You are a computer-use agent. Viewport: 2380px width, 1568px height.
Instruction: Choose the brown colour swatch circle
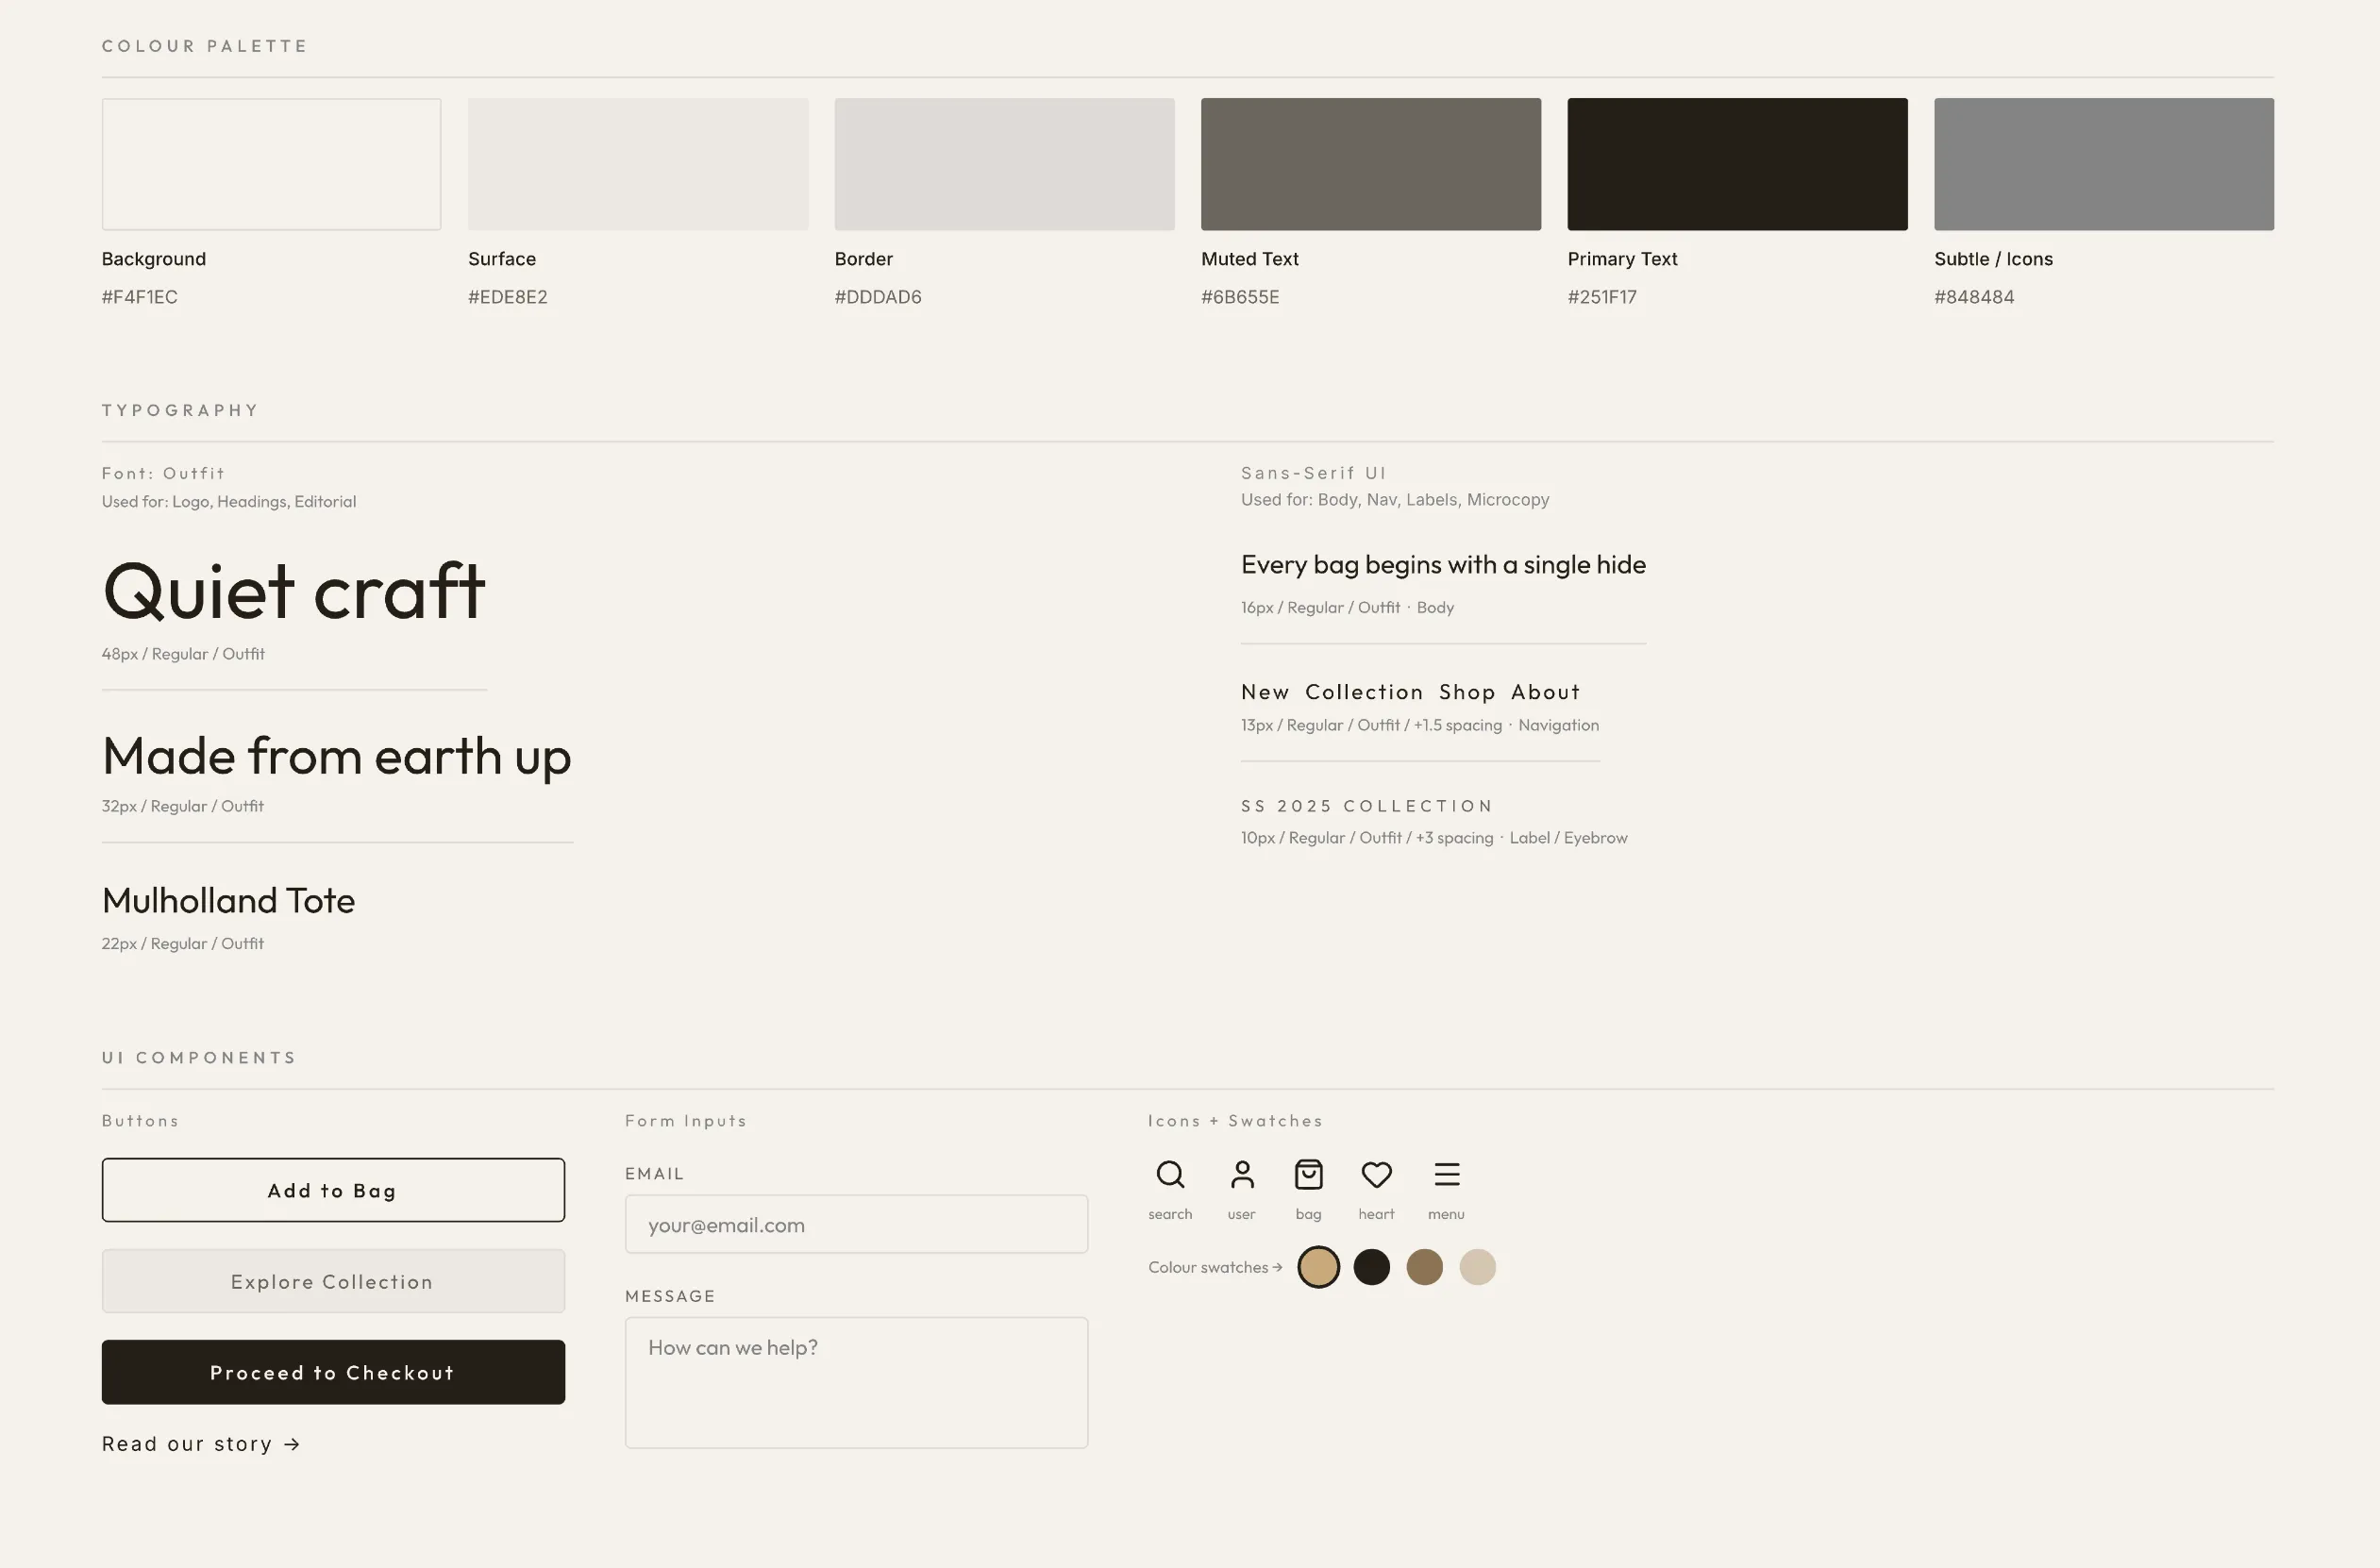tap(1425, 1266)
